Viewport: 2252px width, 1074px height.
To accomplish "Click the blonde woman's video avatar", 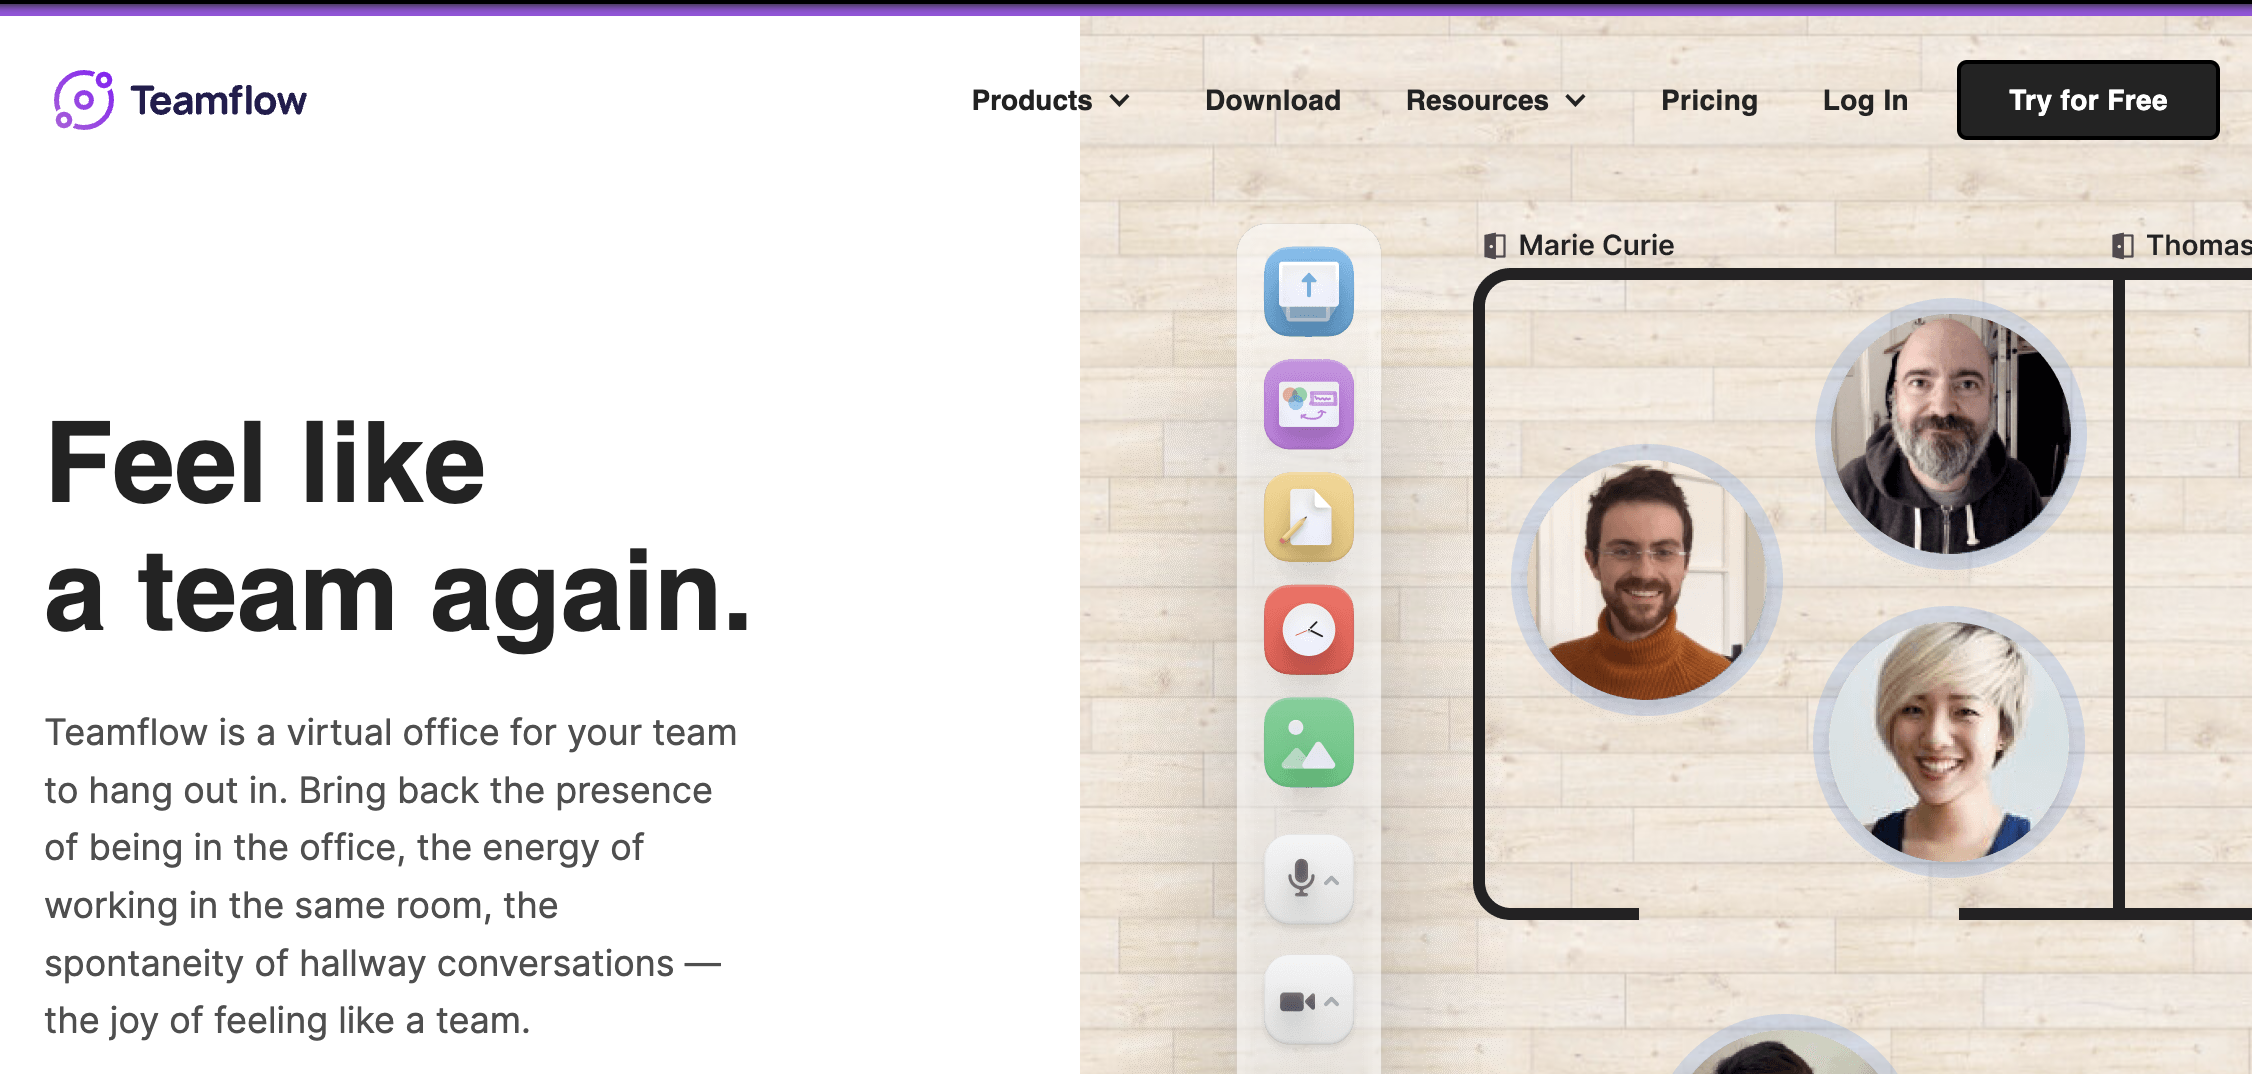I will (x=1948, y=742).
